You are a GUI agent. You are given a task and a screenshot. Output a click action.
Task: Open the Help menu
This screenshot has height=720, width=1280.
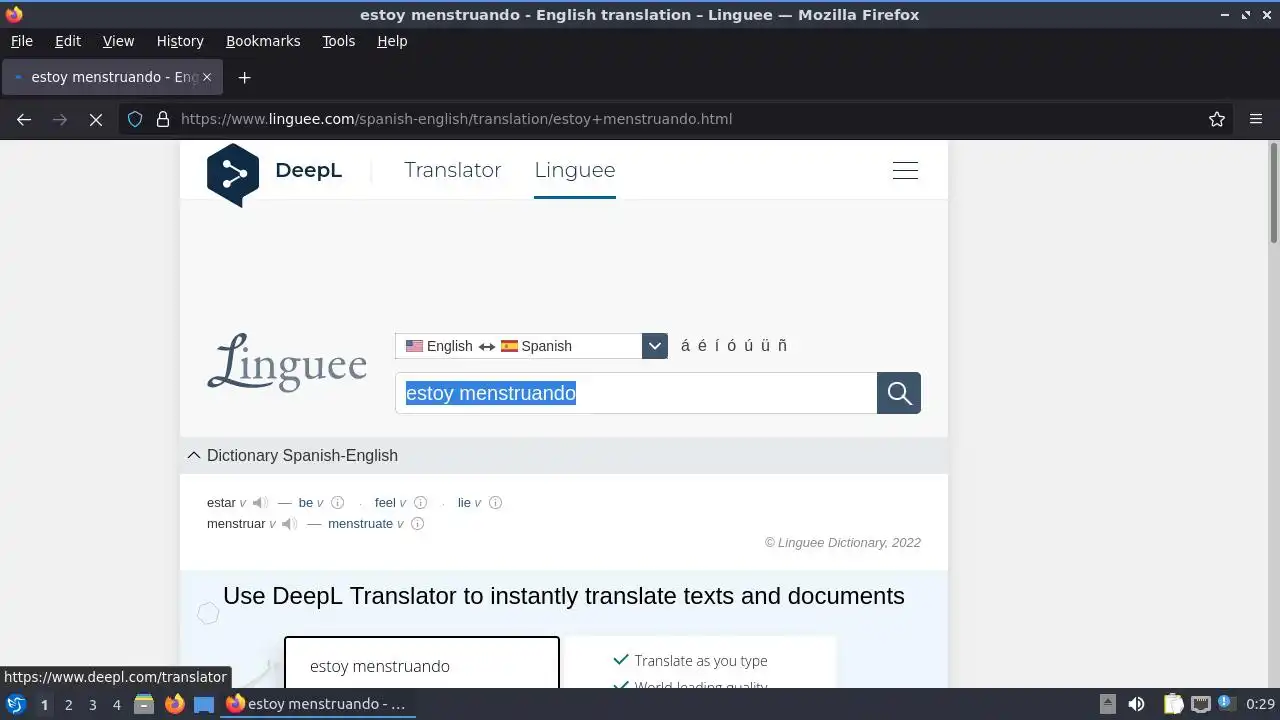click(x=392, y=41)
